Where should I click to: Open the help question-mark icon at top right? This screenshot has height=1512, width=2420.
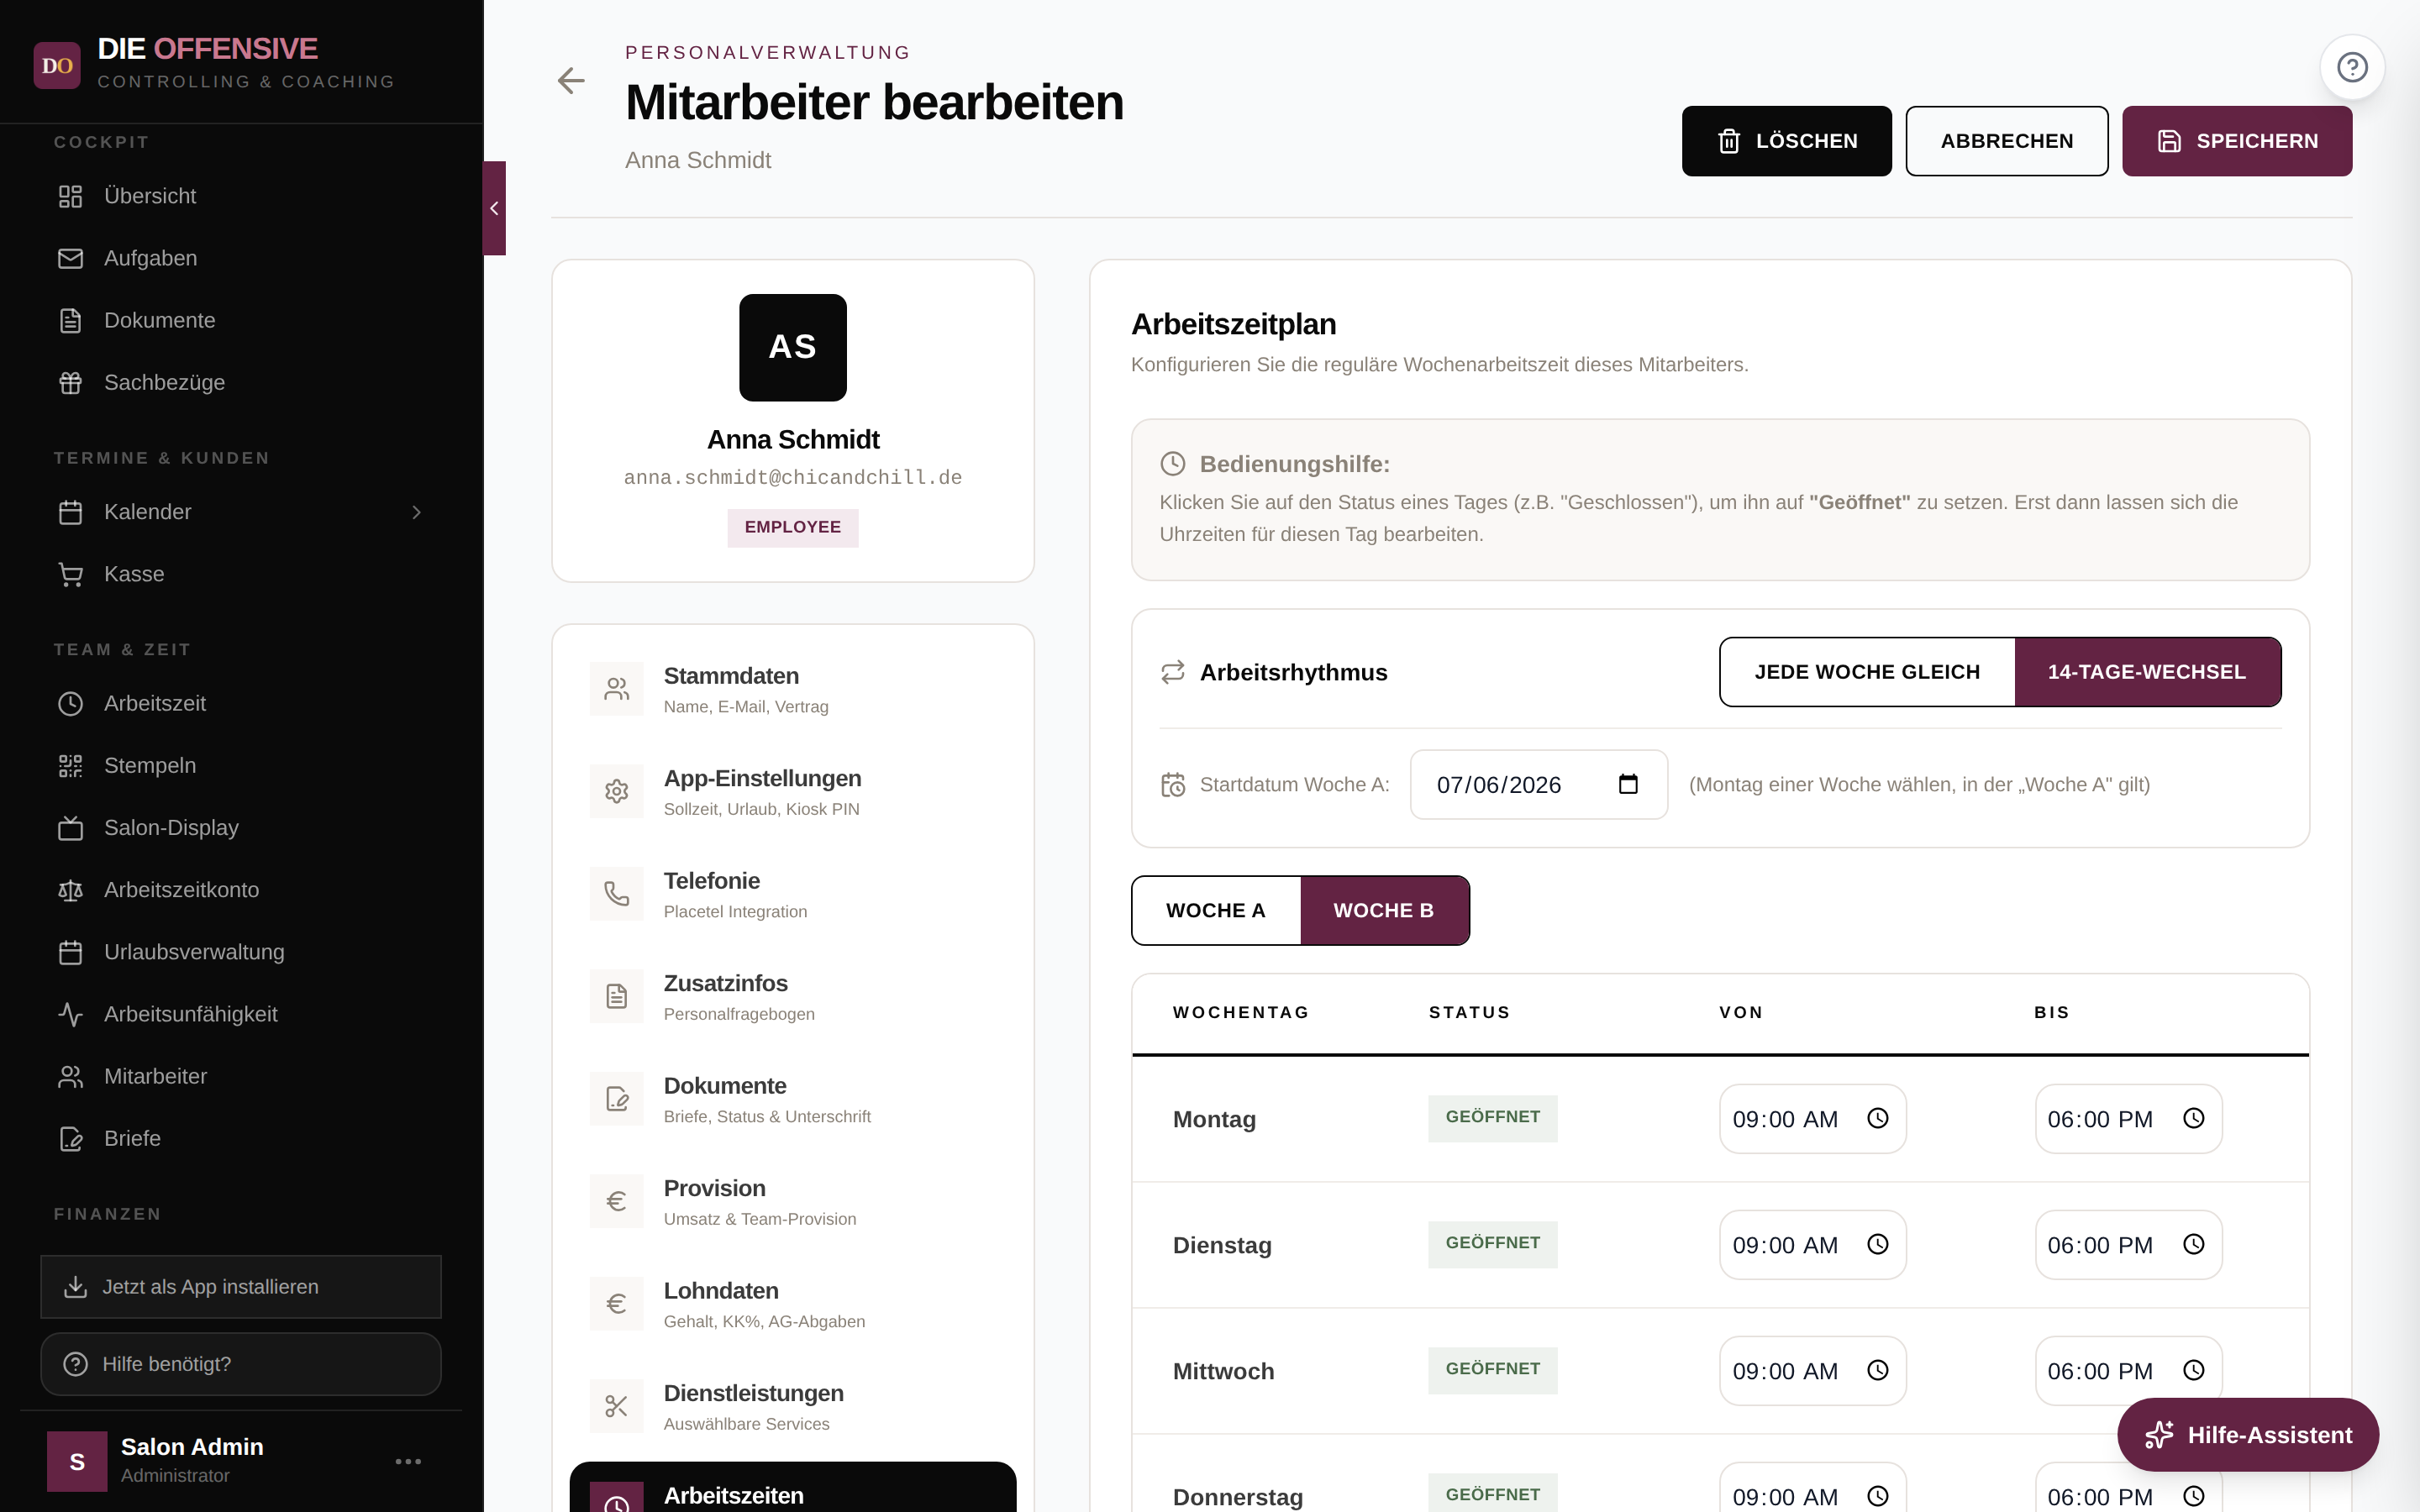coord(2352,67)
